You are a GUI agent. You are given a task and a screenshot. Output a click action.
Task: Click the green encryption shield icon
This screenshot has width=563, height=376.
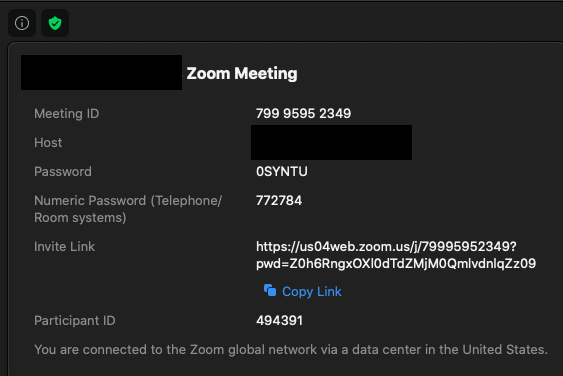click(x=55, y=23)
